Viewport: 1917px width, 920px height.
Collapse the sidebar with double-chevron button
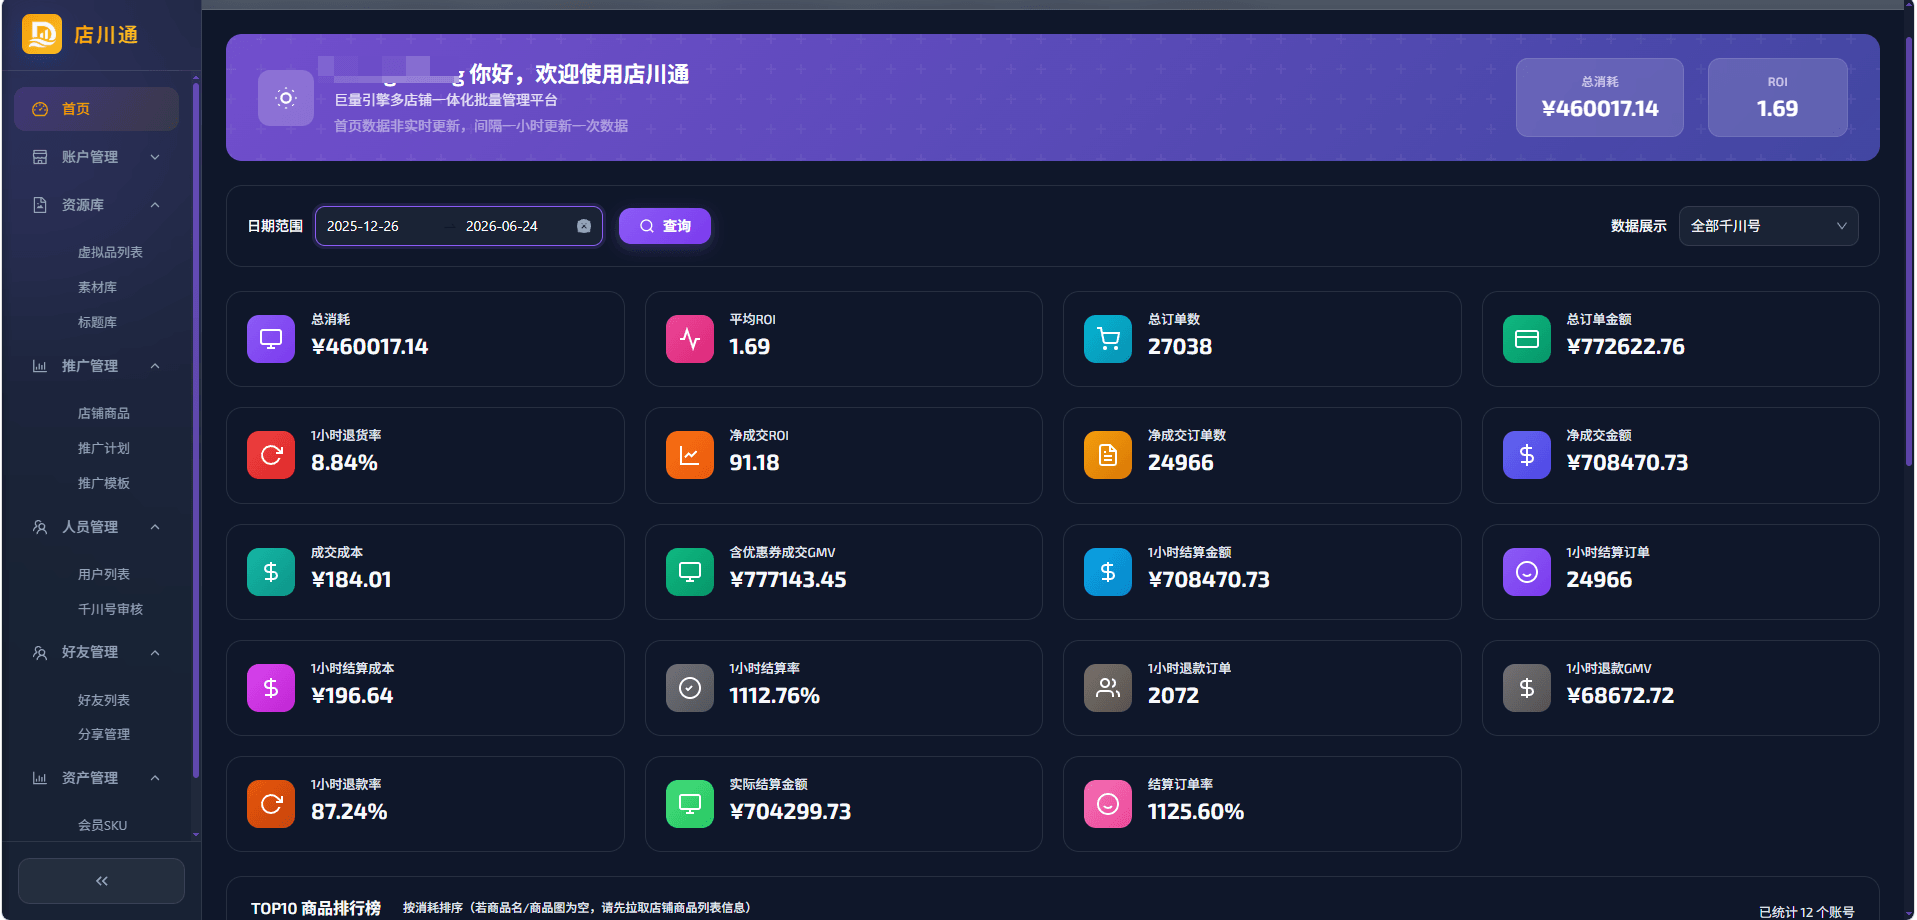click(x=101, y=881)
